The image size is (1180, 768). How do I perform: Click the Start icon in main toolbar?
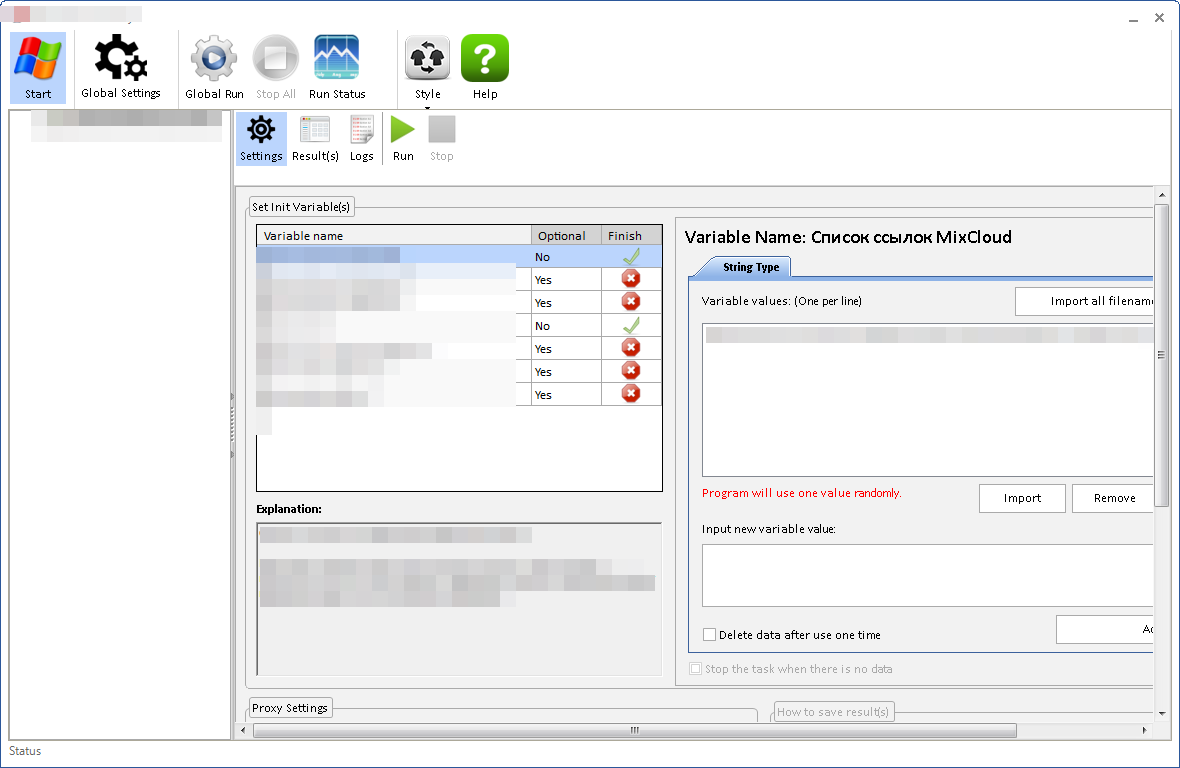pos(38,67)
